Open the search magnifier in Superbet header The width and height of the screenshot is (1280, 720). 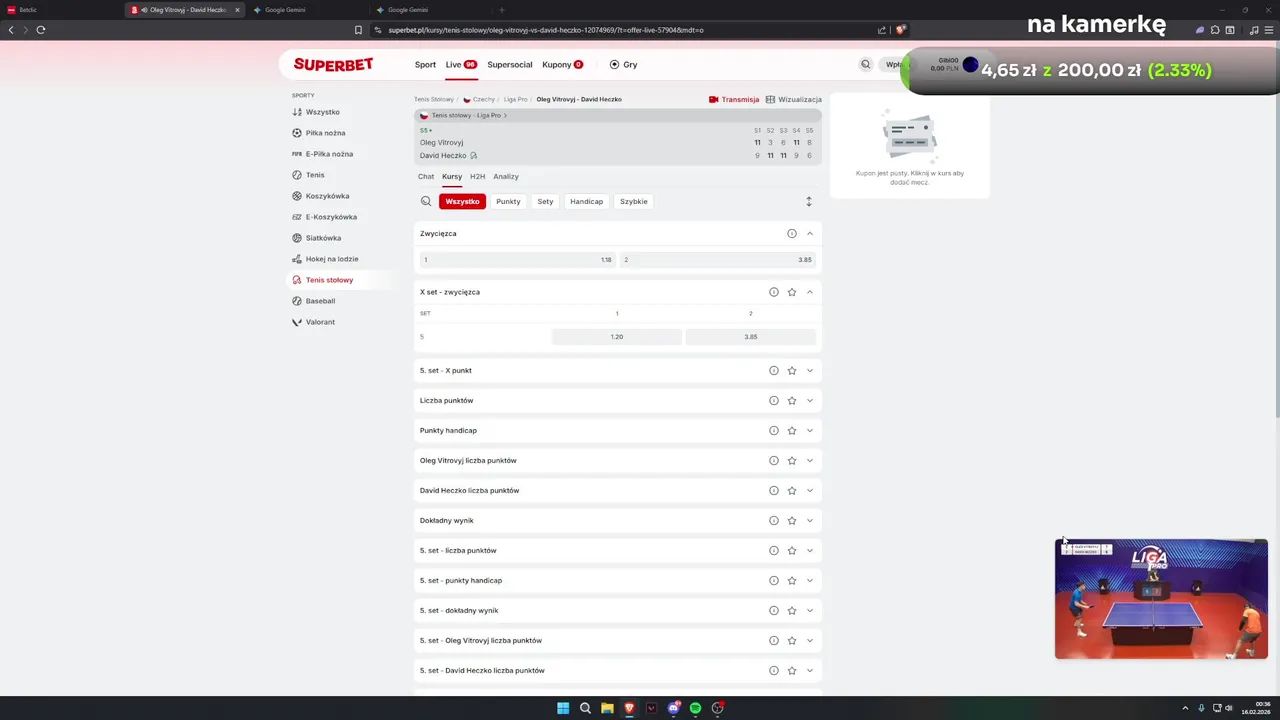click(866, 64)
